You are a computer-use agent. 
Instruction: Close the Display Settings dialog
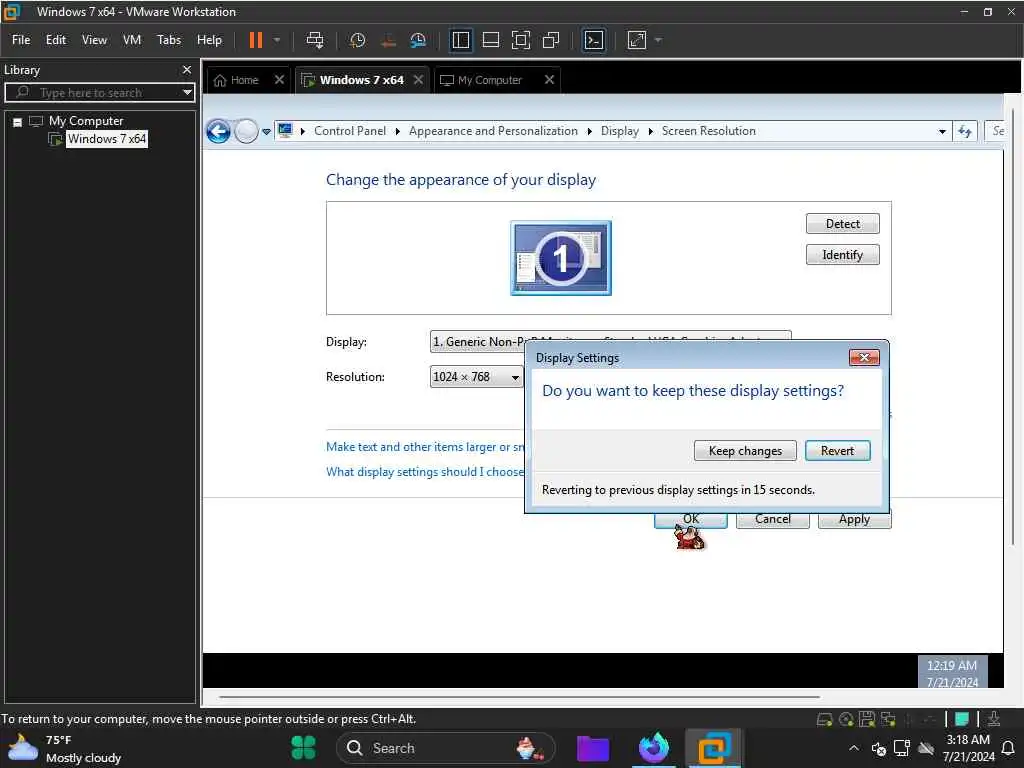[864, 358]
